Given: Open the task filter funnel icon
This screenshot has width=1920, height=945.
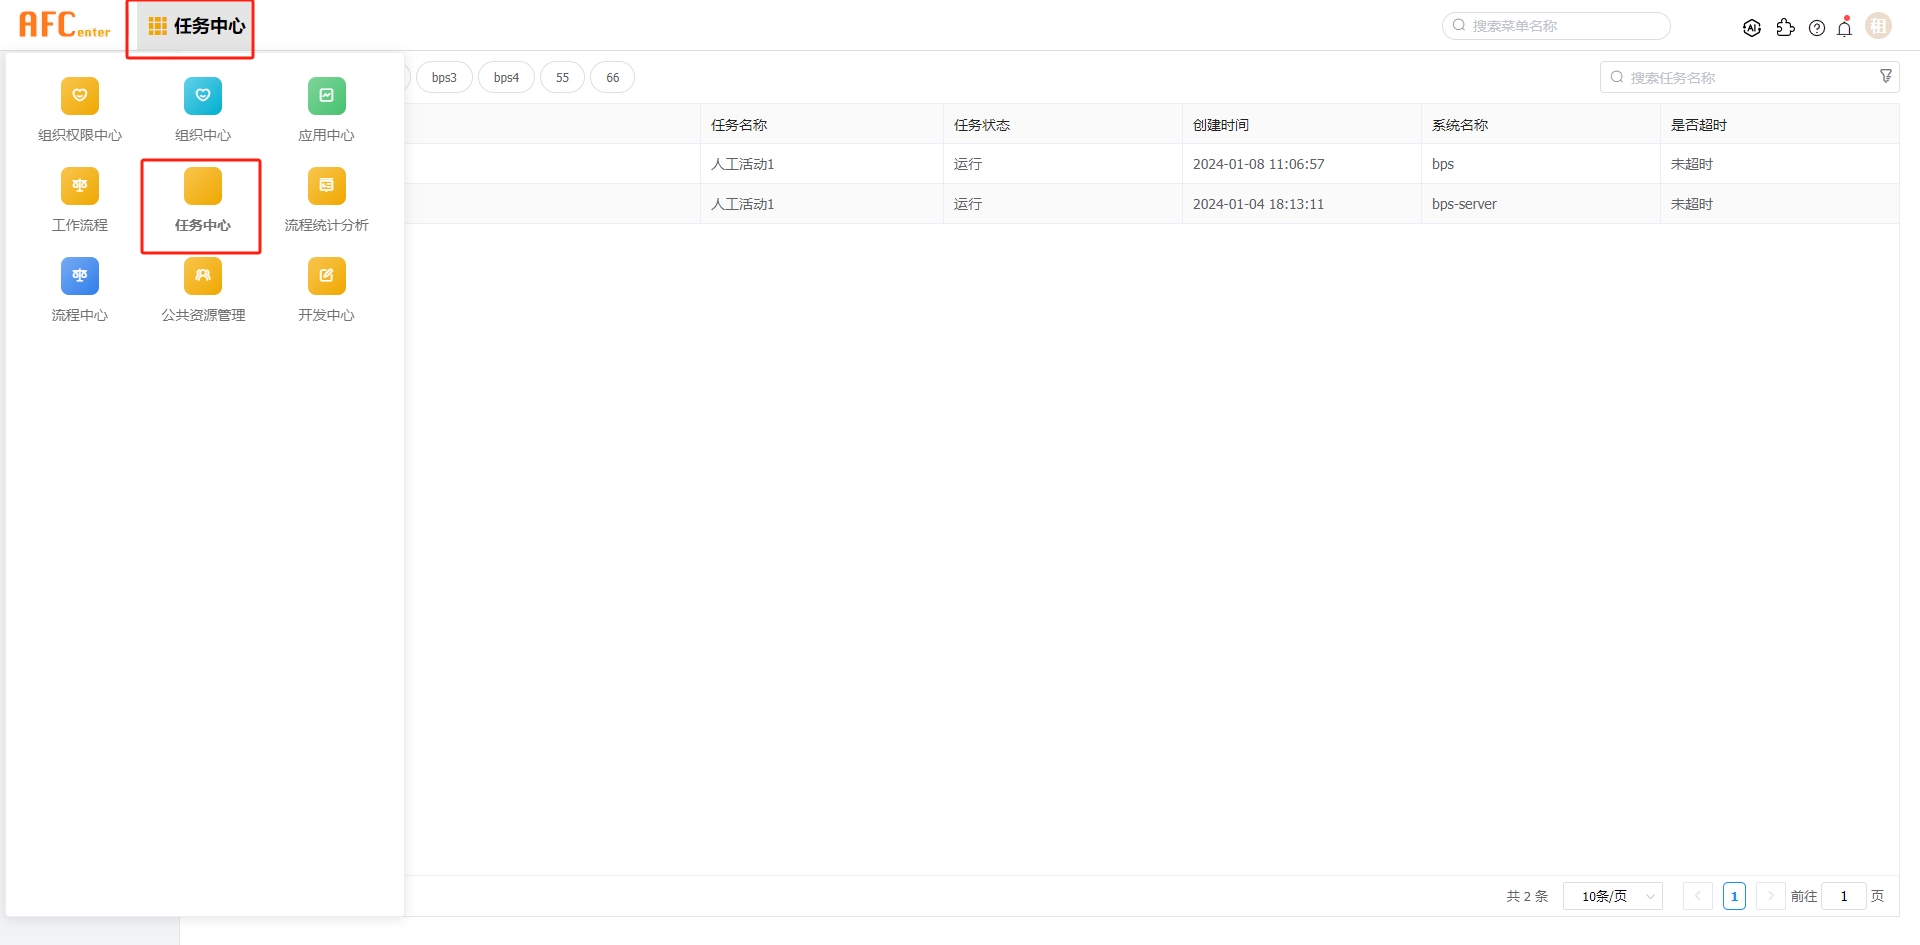Looking at the screenshot, I should pyautogui.click(x=1886, y=76).
